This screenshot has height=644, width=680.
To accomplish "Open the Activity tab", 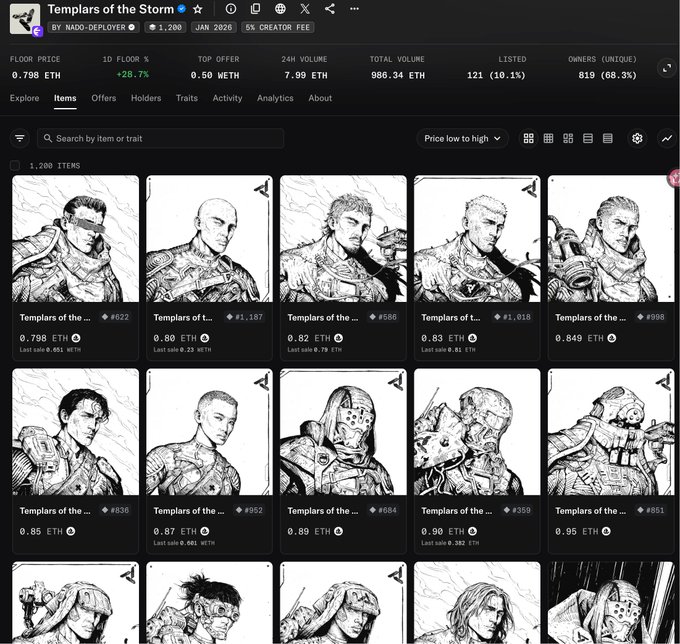I will (x=227, y=98).
